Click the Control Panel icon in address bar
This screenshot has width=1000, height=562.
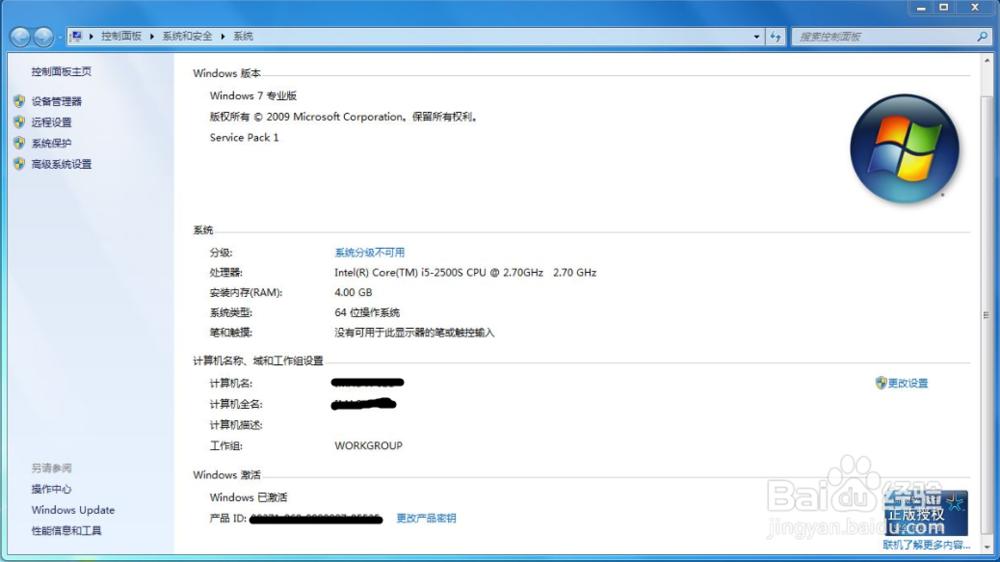tap(76, 36)
